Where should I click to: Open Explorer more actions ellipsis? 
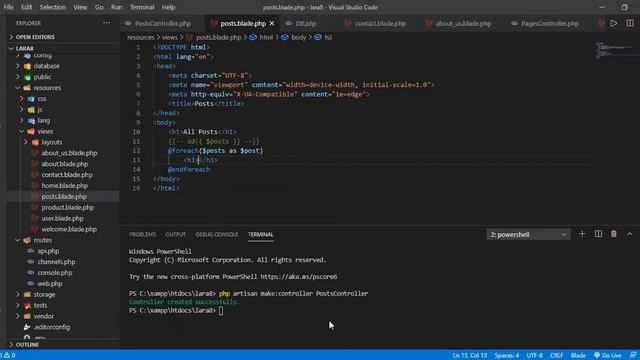point(107,23)
